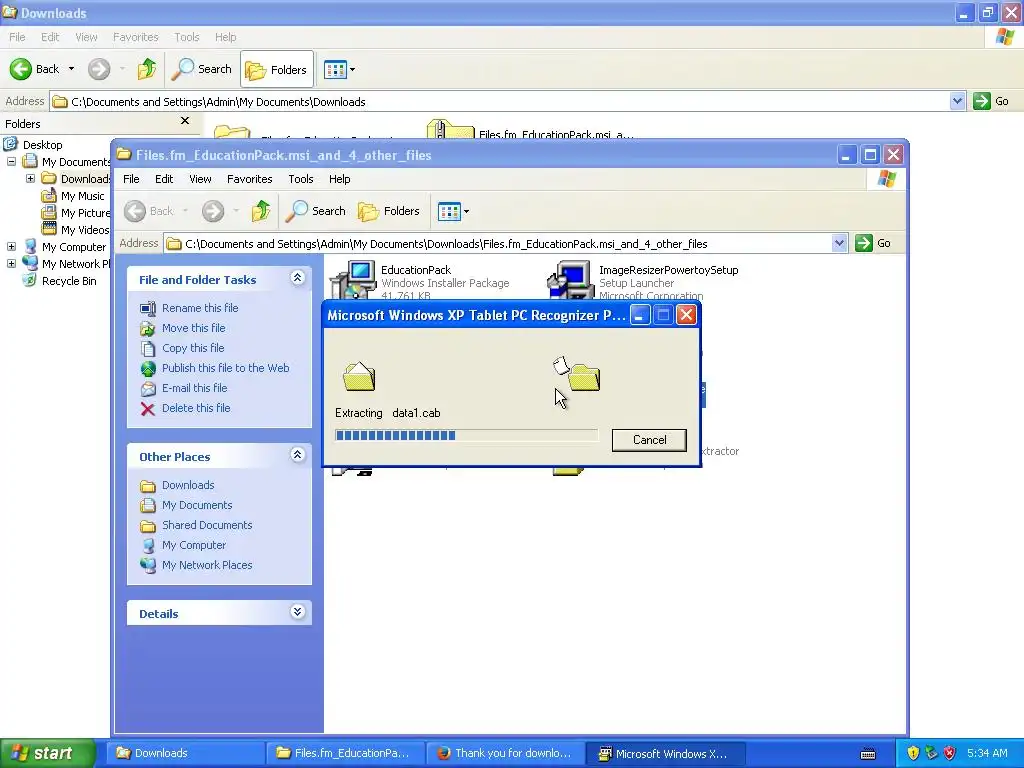Viewport: 1024px width, 768px height.
Task: Switch to Files.fm_EducationPa taskbar button
Action: pyautogui.click(x=345, y=754)
